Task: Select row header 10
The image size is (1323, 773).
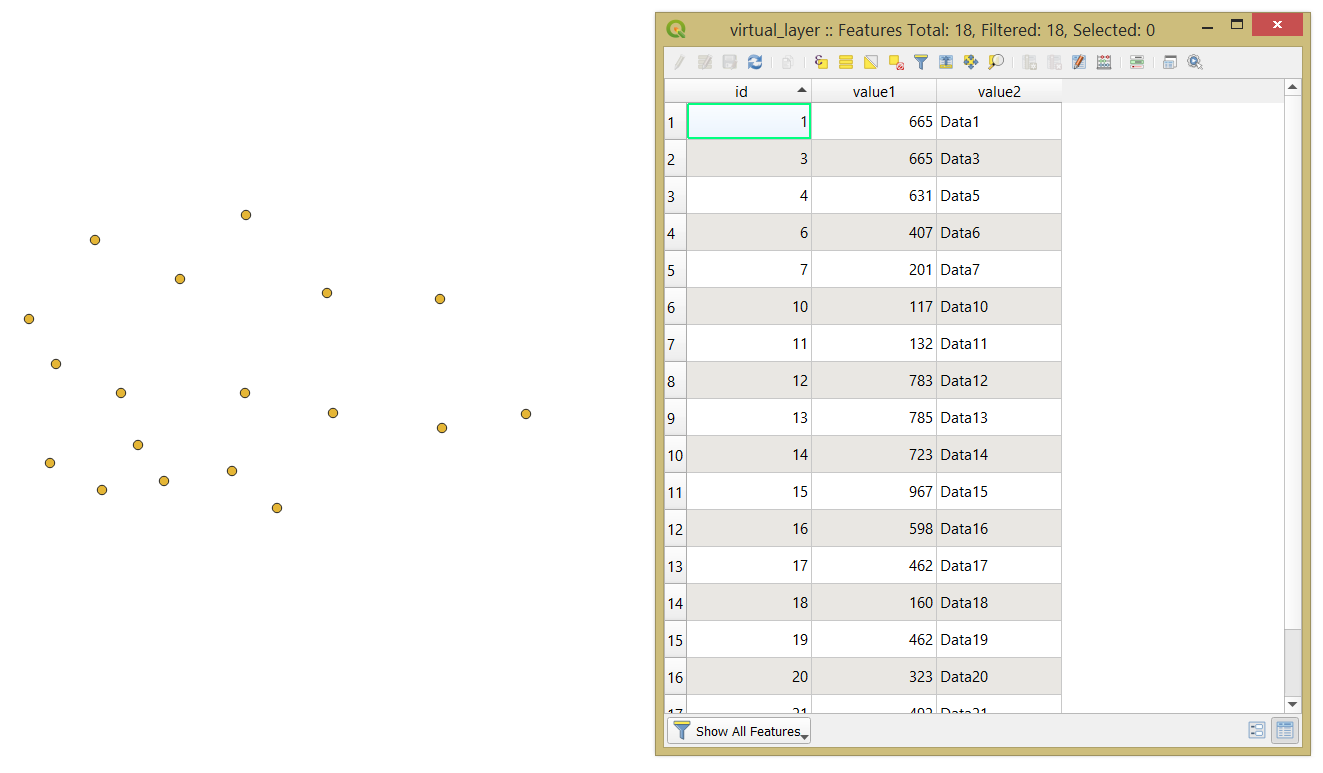Action: pos(675,455)
